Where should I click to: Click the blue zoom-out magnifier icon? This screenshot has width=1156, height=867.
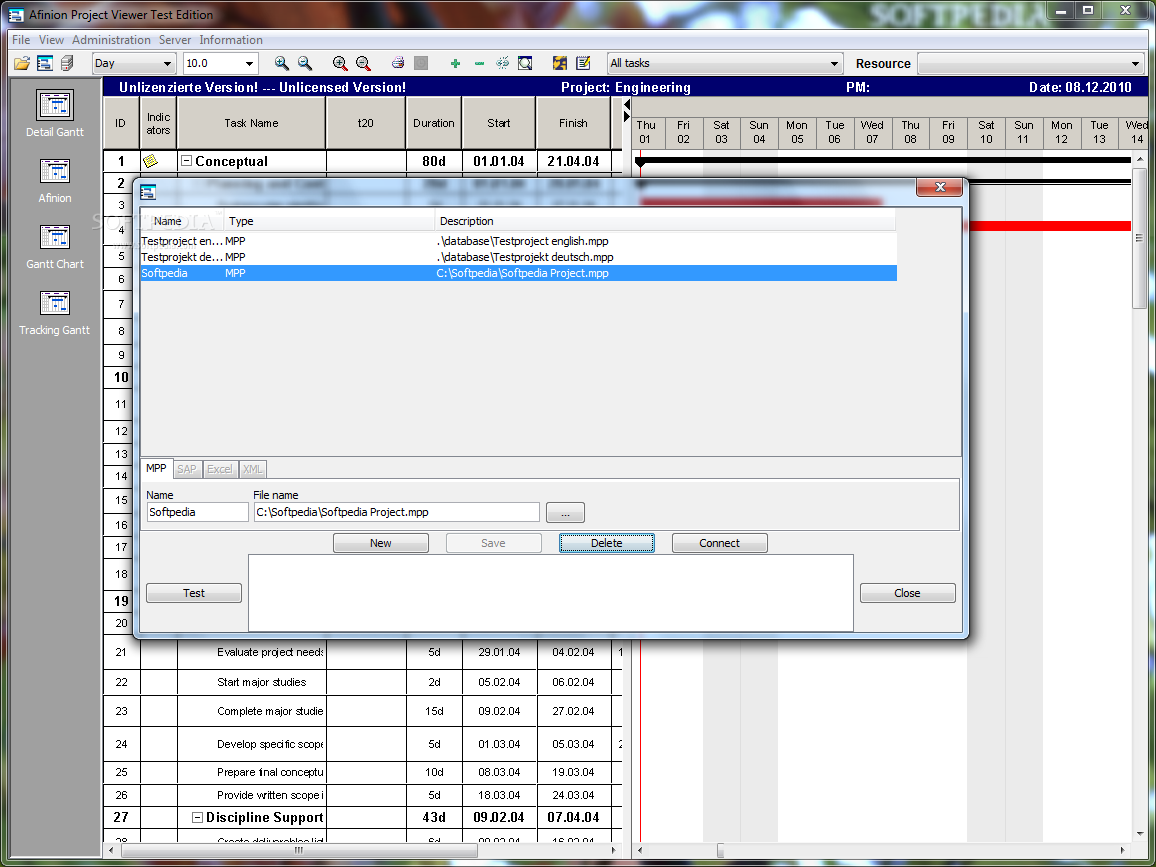click(x=304, y=63)
